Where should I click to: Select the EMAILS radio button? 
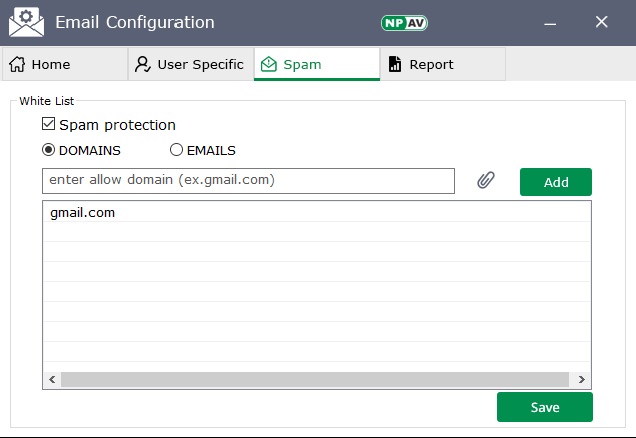[176, 151]
